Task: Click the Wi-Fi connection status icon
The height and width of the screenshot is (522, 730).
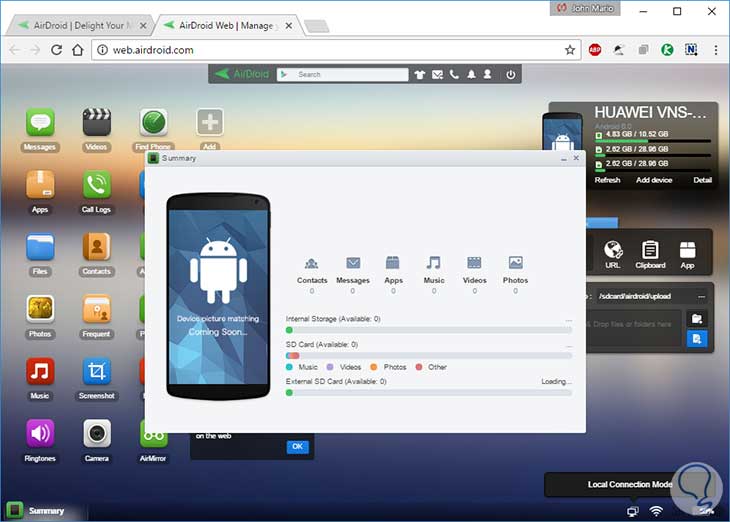Action: [x=656, y=511]
